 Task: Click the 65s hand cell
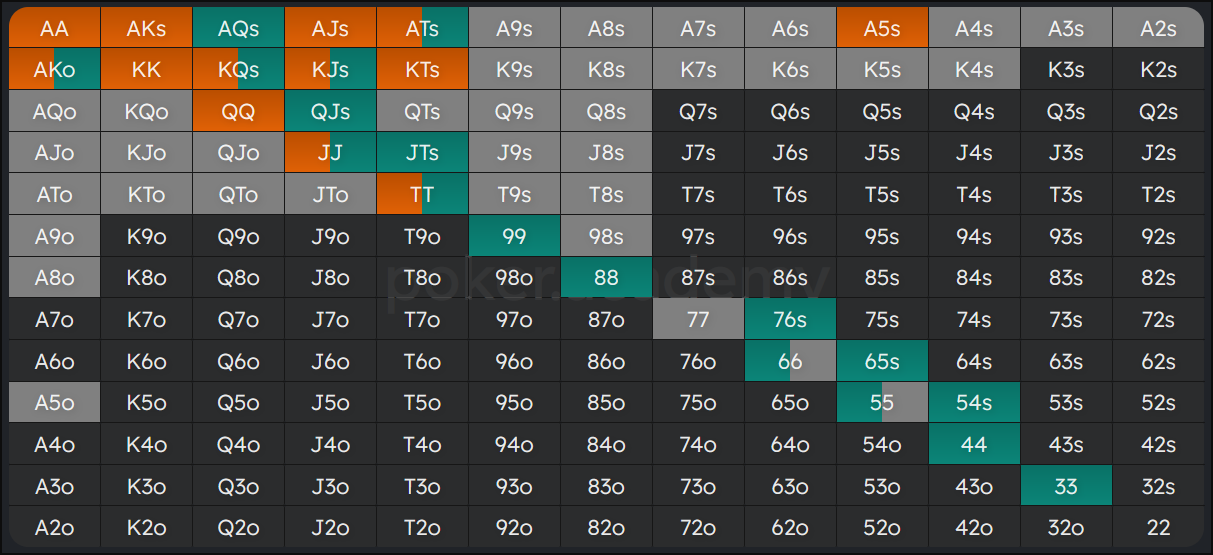(x=882, y=360)
